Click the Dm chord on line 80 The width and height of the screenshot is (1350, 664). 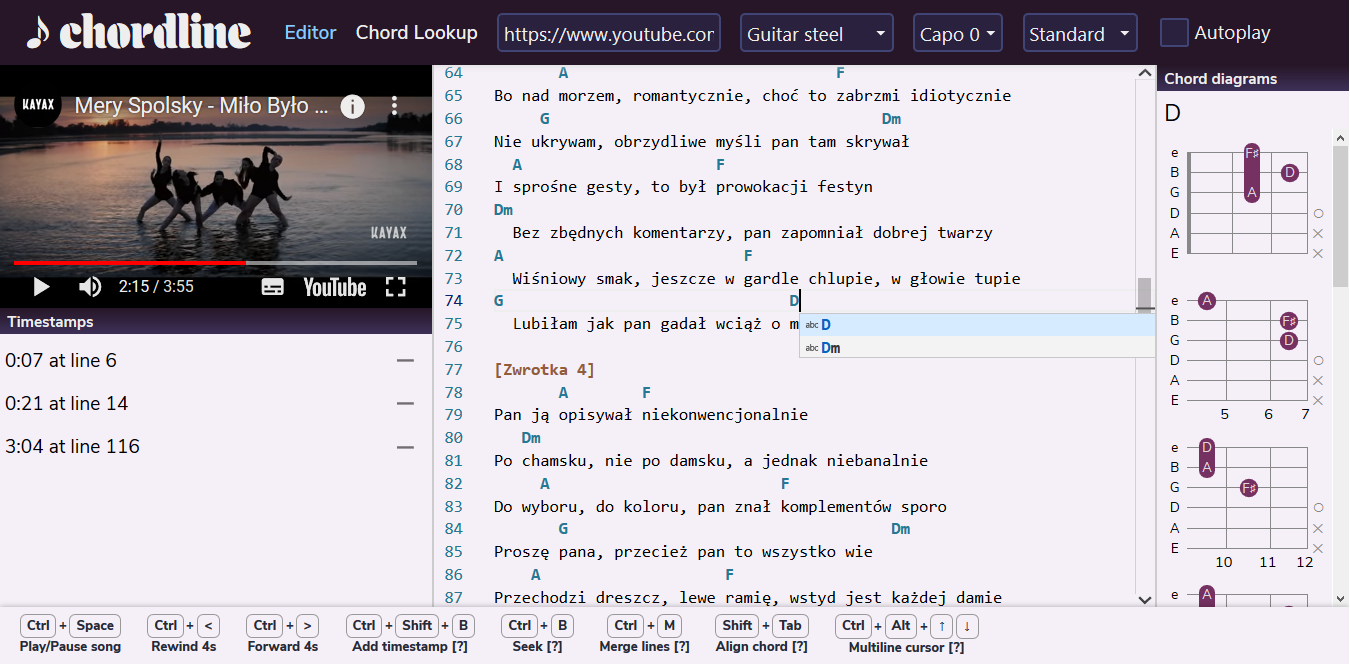(x=531, y=438)
